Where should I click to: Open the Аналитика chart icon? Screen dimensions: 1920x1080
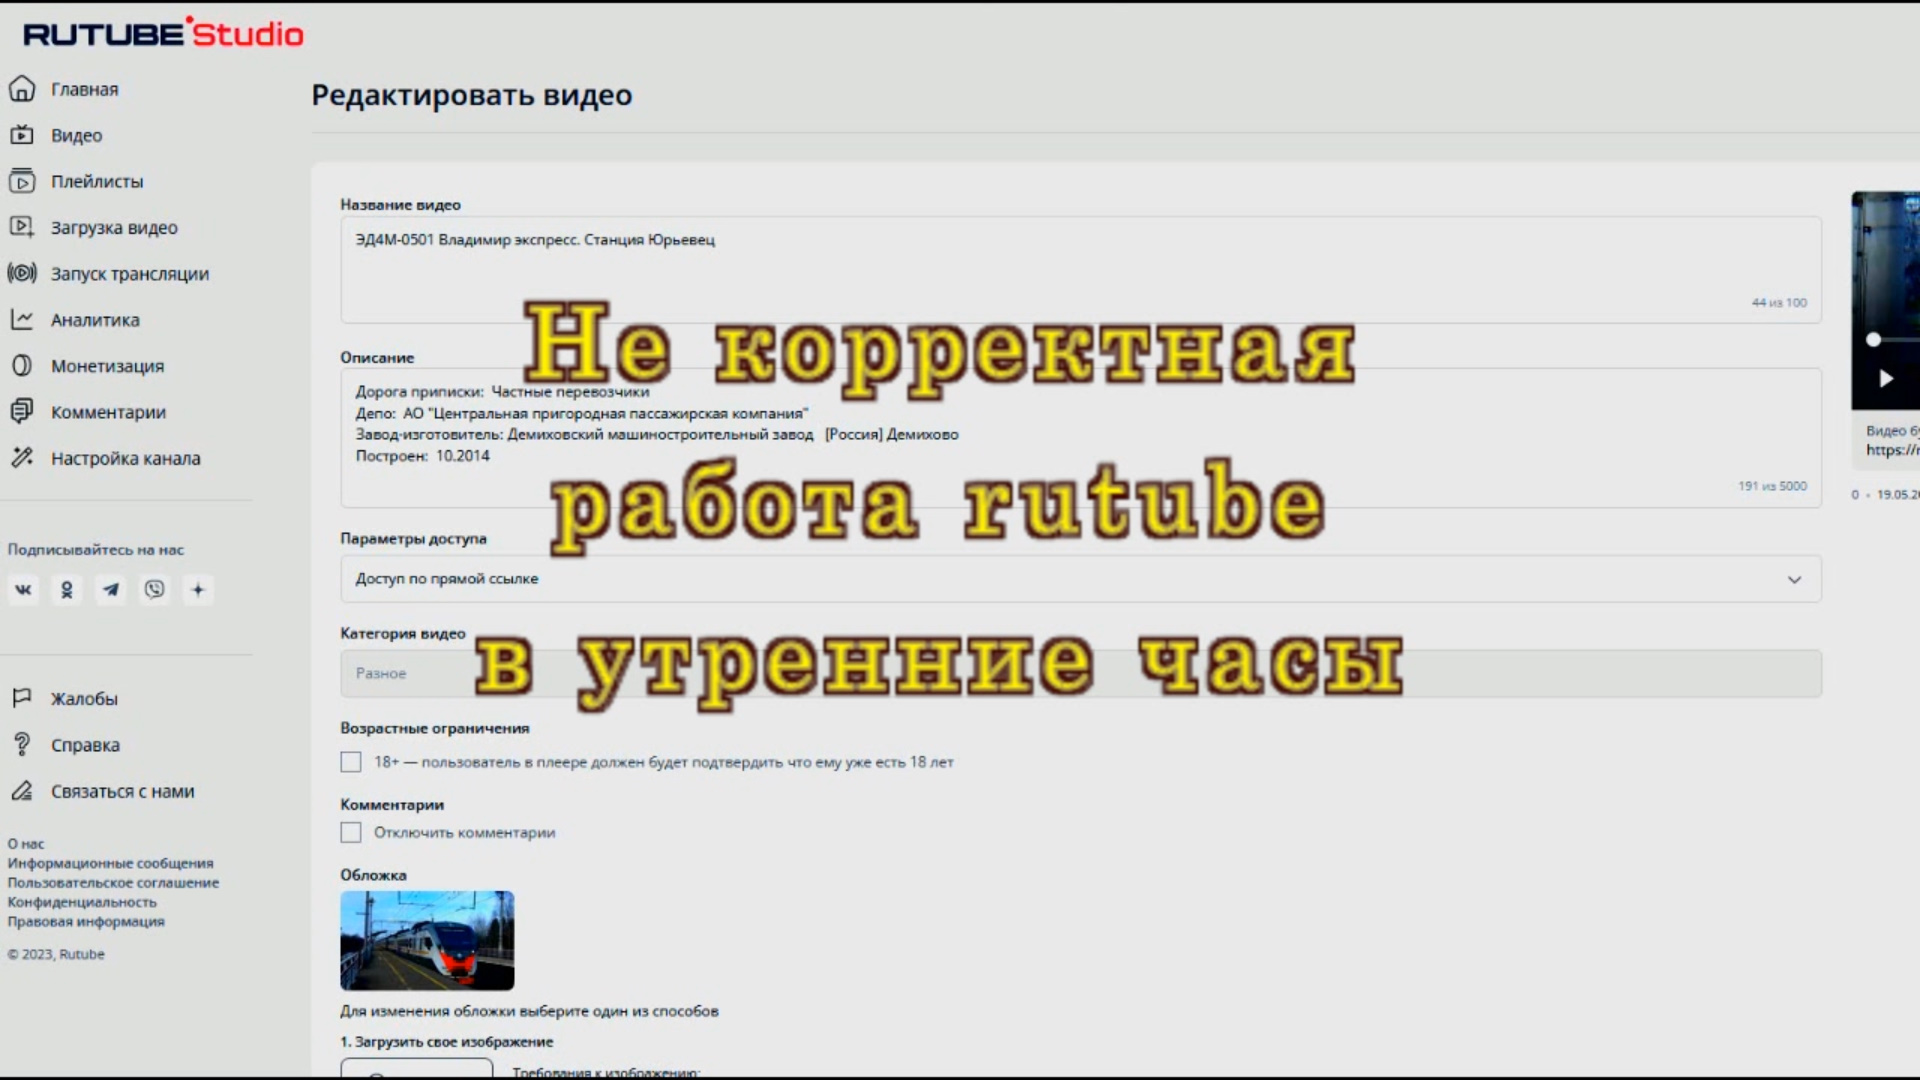[22, 320]
